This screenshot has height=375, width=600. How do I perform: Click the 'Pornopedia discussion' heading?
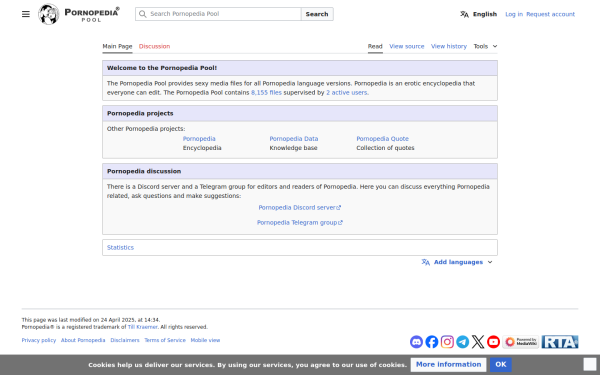point(144,171)
